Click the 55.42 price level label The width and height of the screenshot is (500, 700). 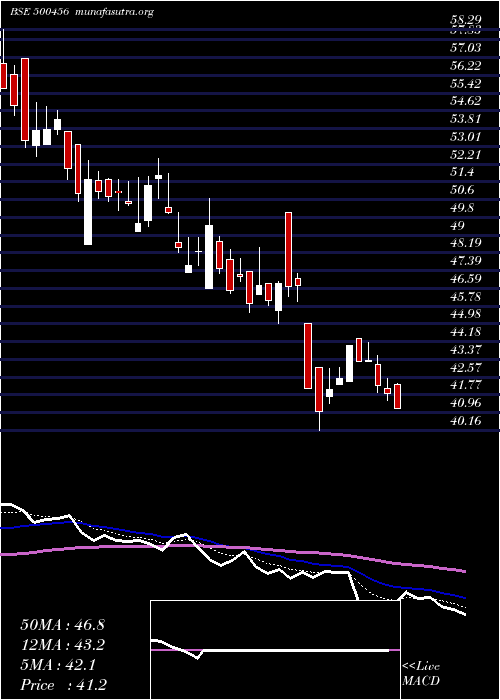pyautogui.click(x=466, y=83)
